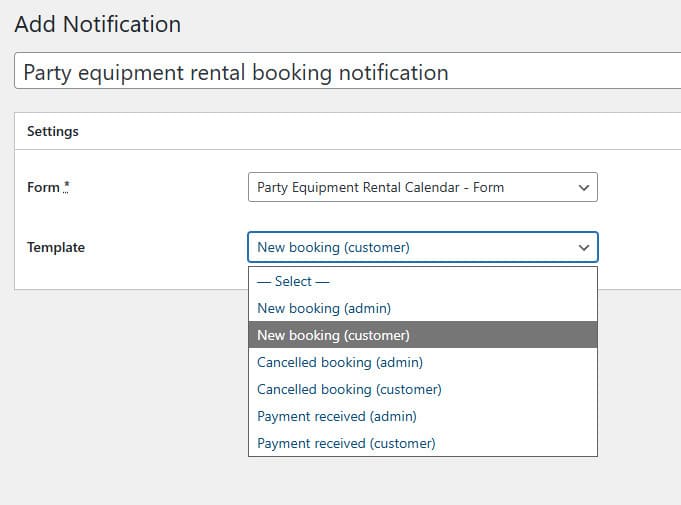Click the required asterisk beside Form
Viewport: 681px width, 505px height.
(x=67, y=186)
